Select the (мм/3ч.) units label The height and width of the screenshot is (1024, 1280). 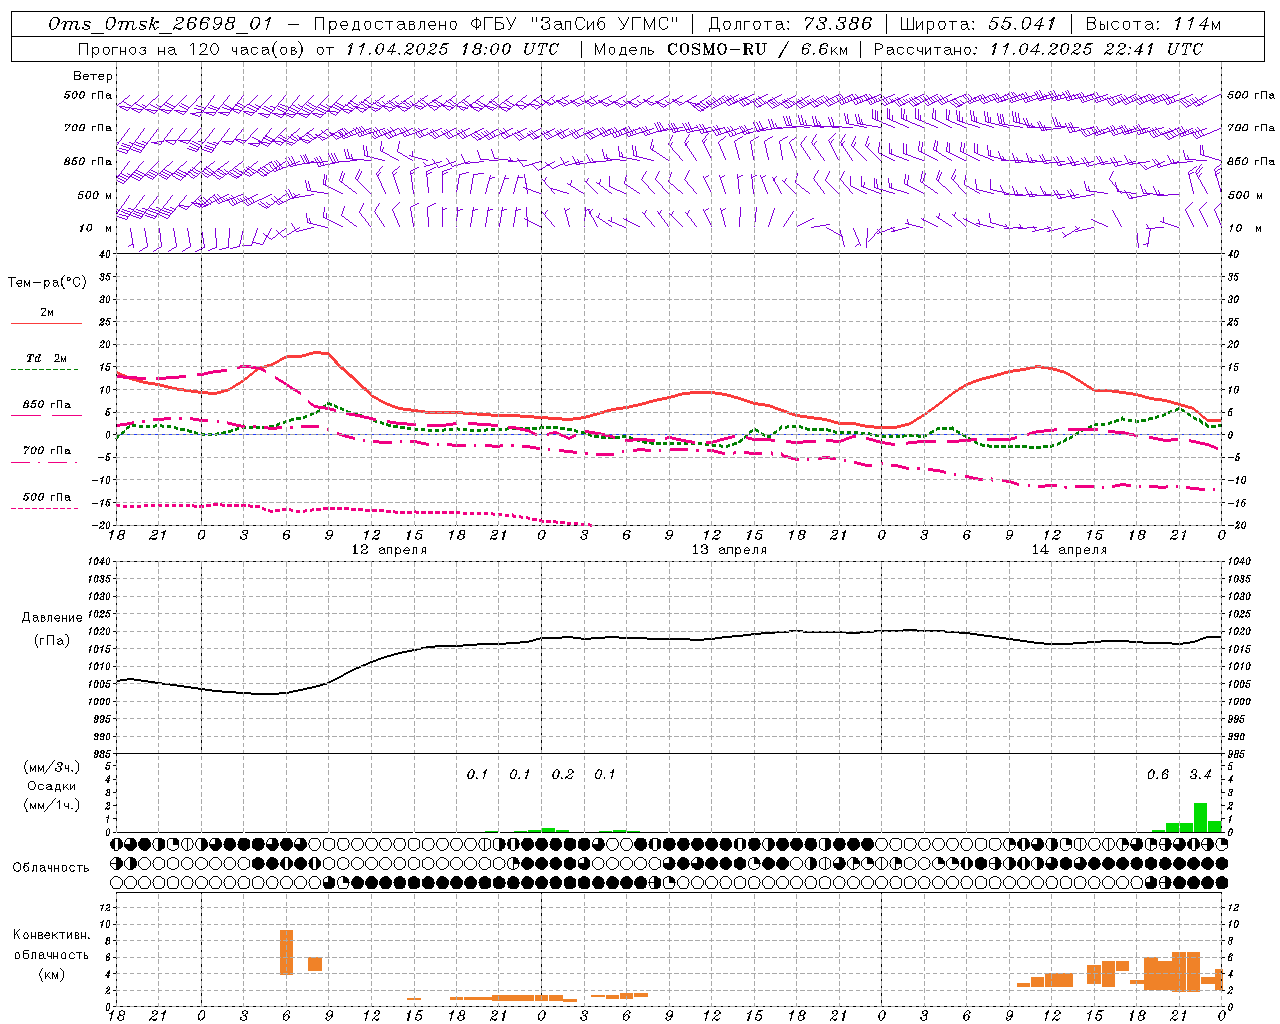pos(52,767)
